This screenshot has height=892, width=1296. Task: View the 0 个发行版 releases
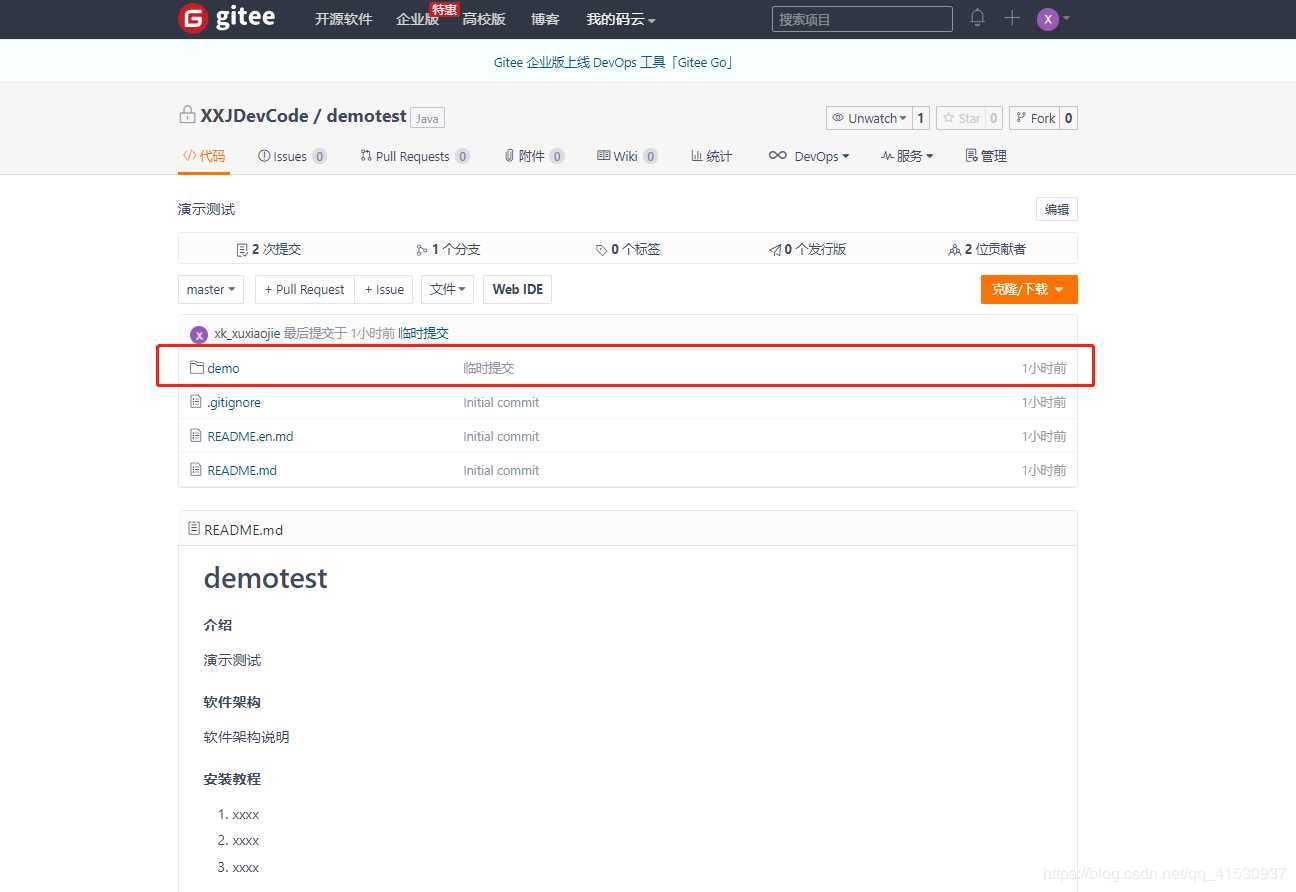[807, 249]
